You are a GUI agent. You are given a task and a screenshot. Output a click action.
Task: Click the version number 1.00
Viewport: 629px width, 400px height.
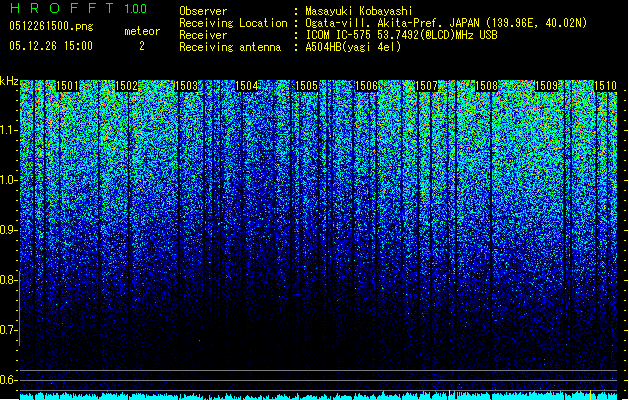(x=136, y=9)
